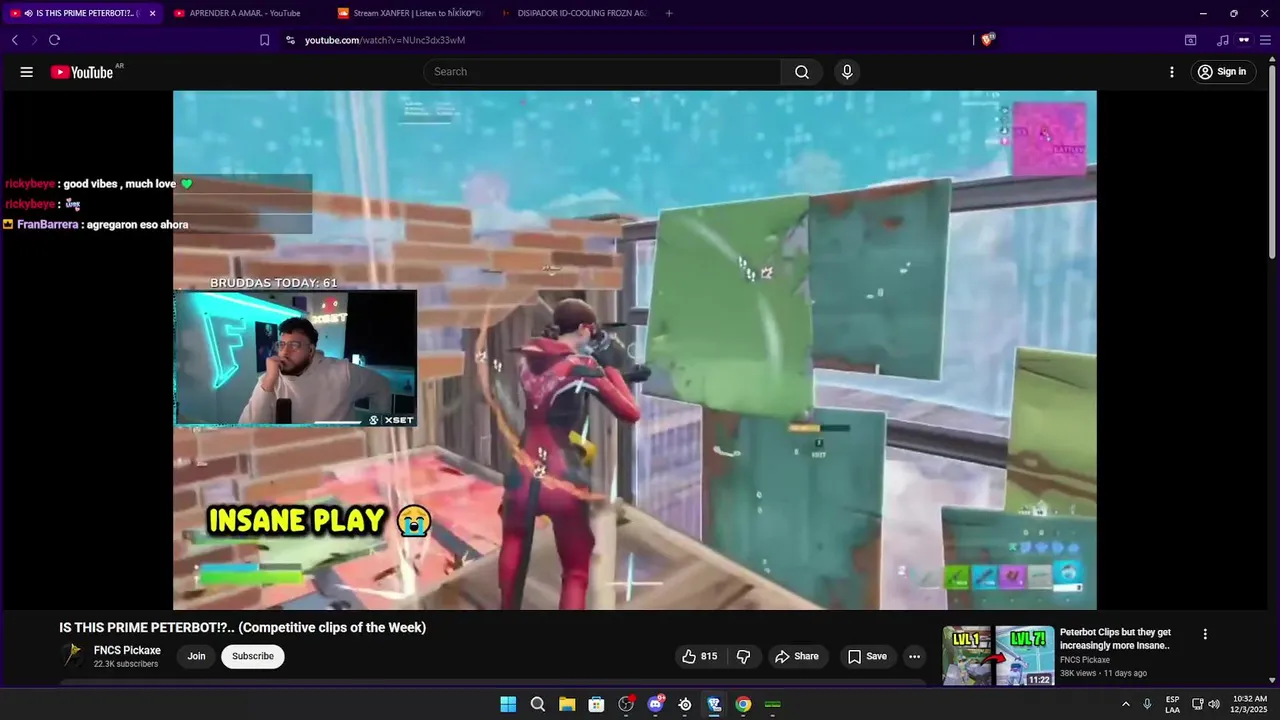This screenshot has height=720, width=1280.
Task: Open the Brave Shields icon
Action: (x=988, y=40)
